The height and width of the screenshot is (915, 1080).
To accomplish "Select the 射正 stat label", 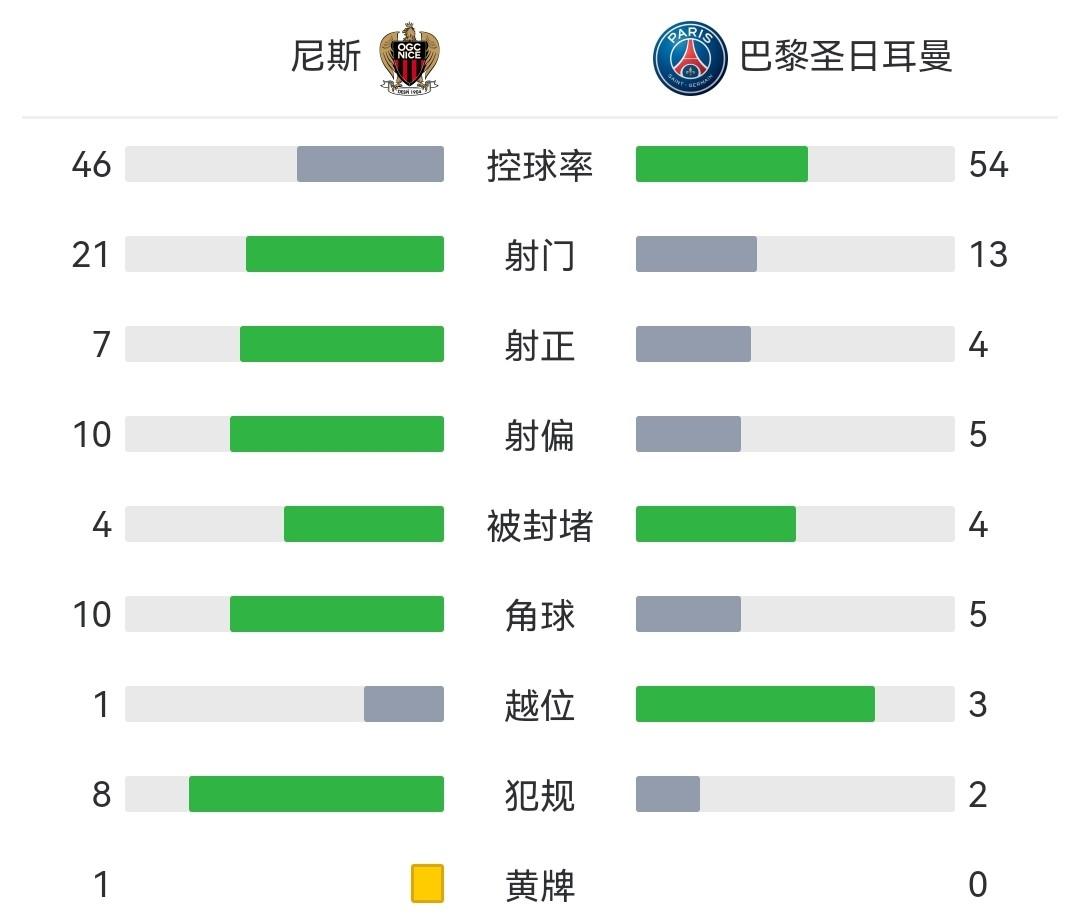I will pos(540,345).
